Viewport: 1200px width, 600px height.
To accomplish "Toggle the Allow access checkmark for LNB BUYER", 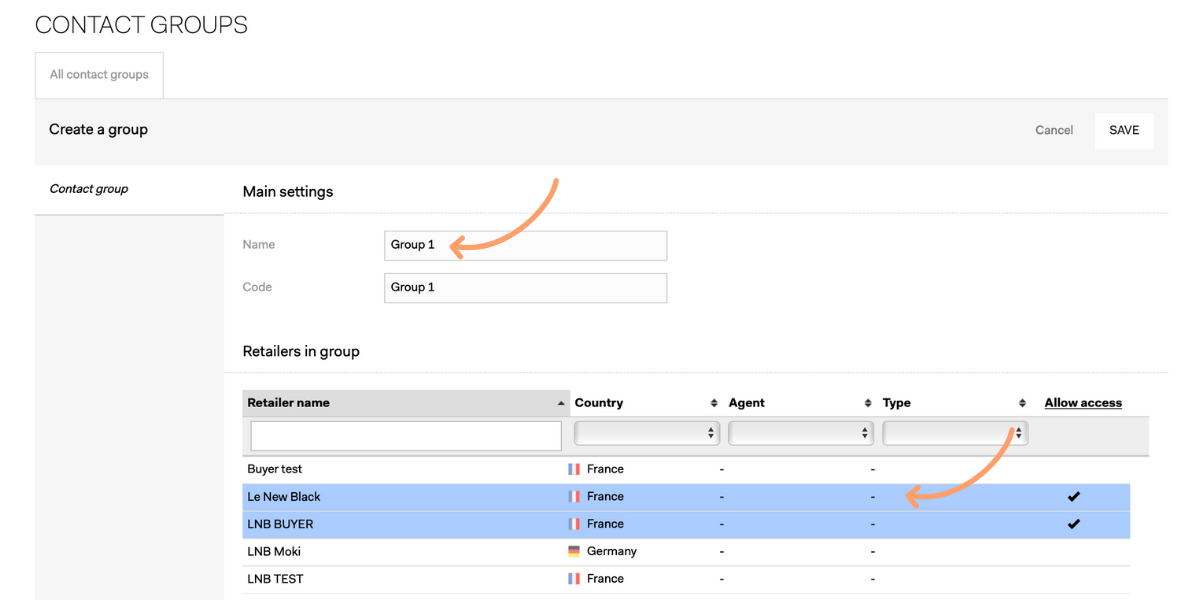I will pos(1074,524).
